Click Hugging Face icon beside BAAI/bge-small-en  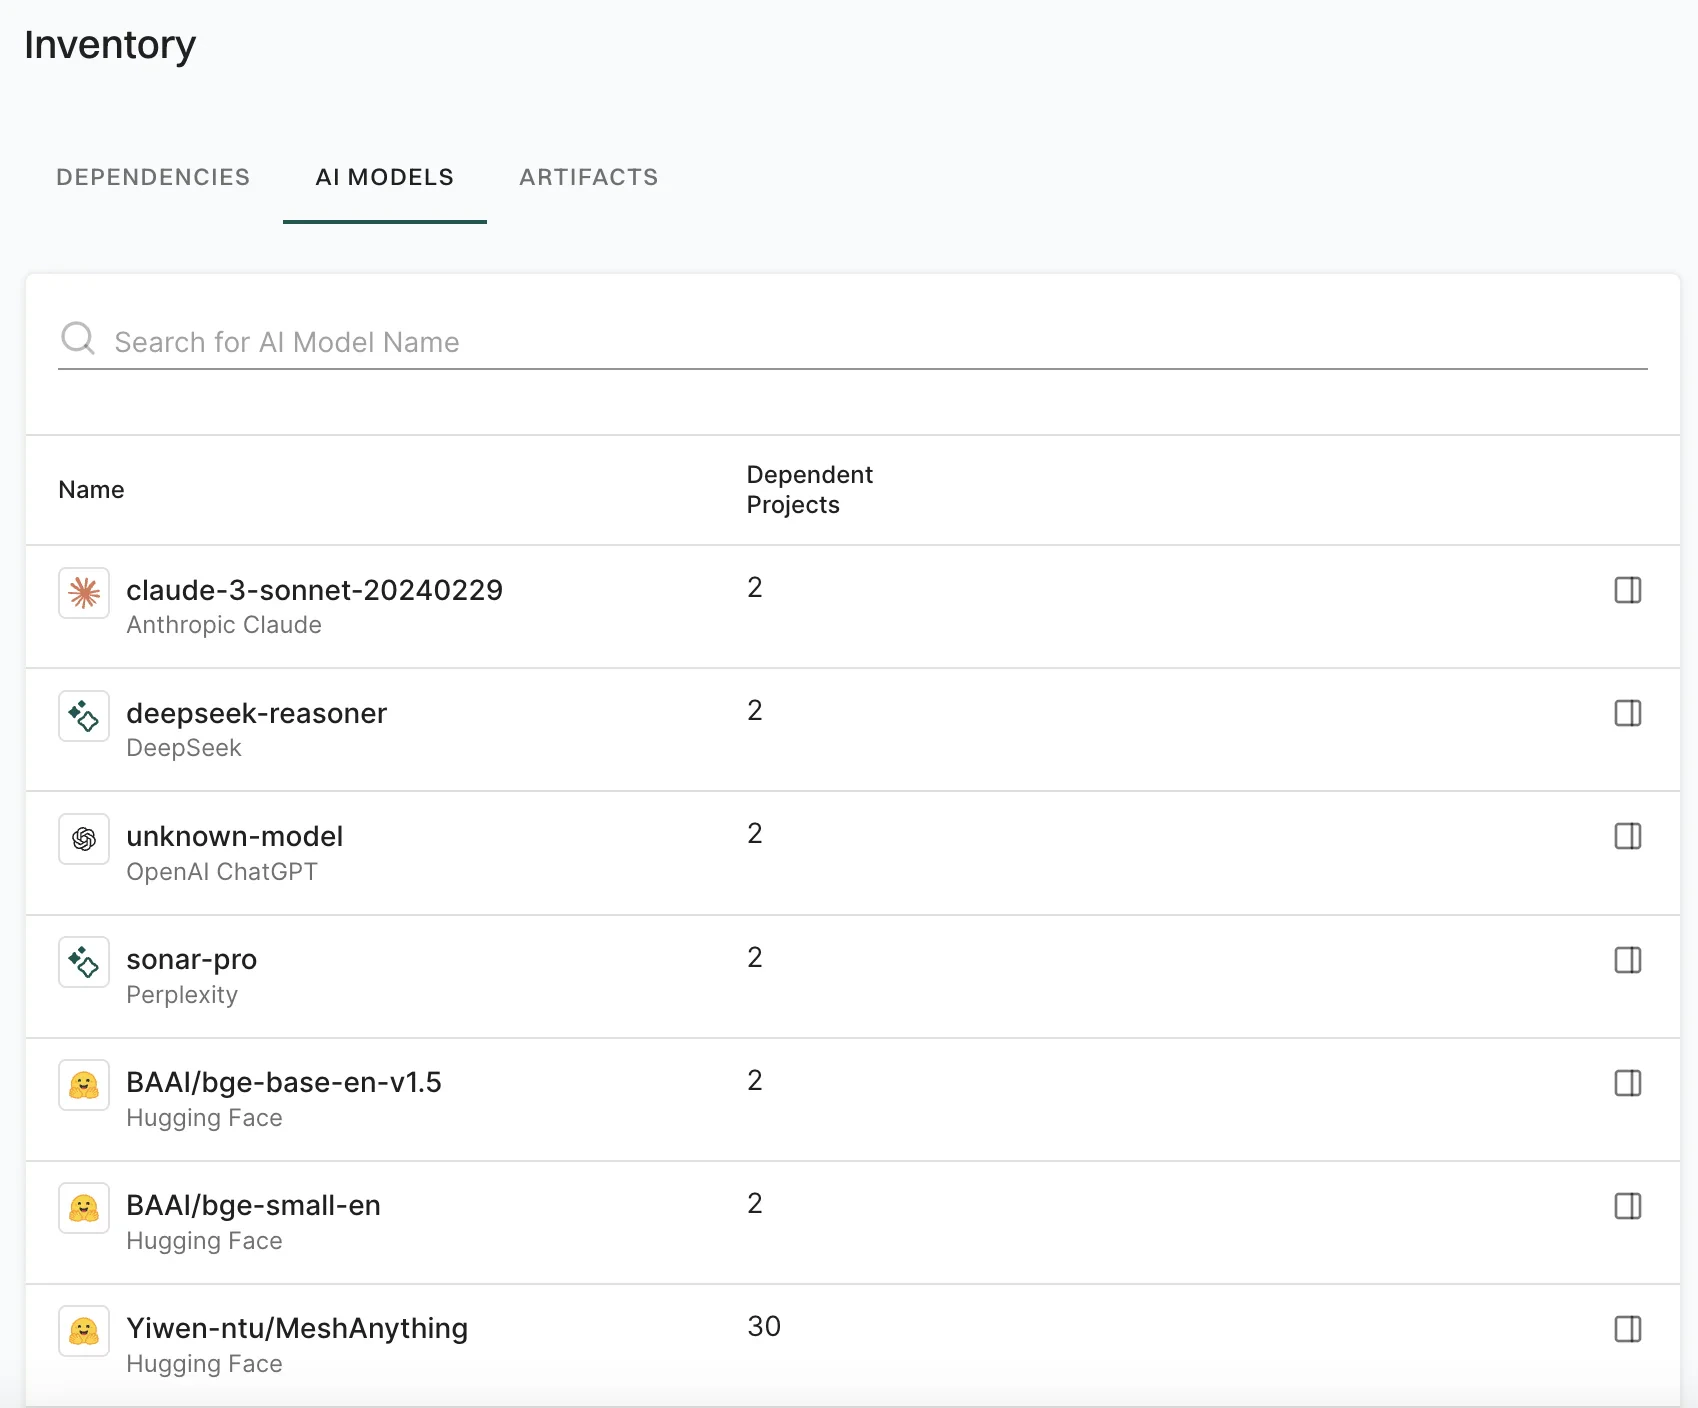click(84, 1208)
